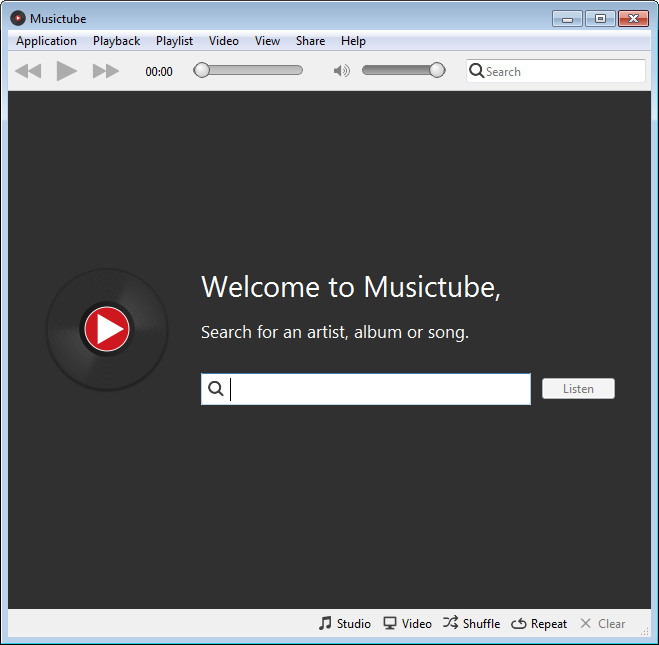This screenshot has height=645, width=659.
Task: Enable Repeat in status bar
Action: [x=539, y=623]
